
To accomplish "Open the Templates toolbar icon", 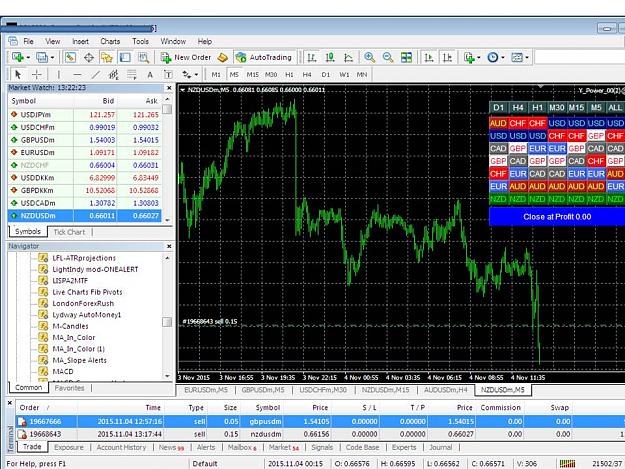I will pyautogui.click(x=517, y=57).
